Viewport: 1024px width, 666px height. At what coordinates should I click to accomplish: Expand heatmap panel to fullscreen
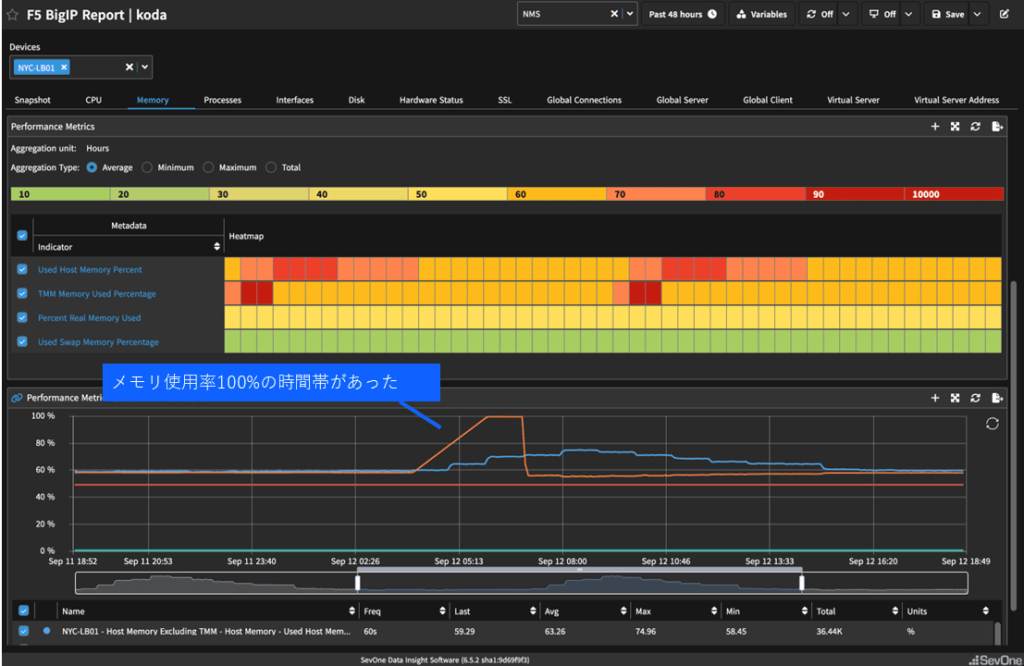[955, 127]
